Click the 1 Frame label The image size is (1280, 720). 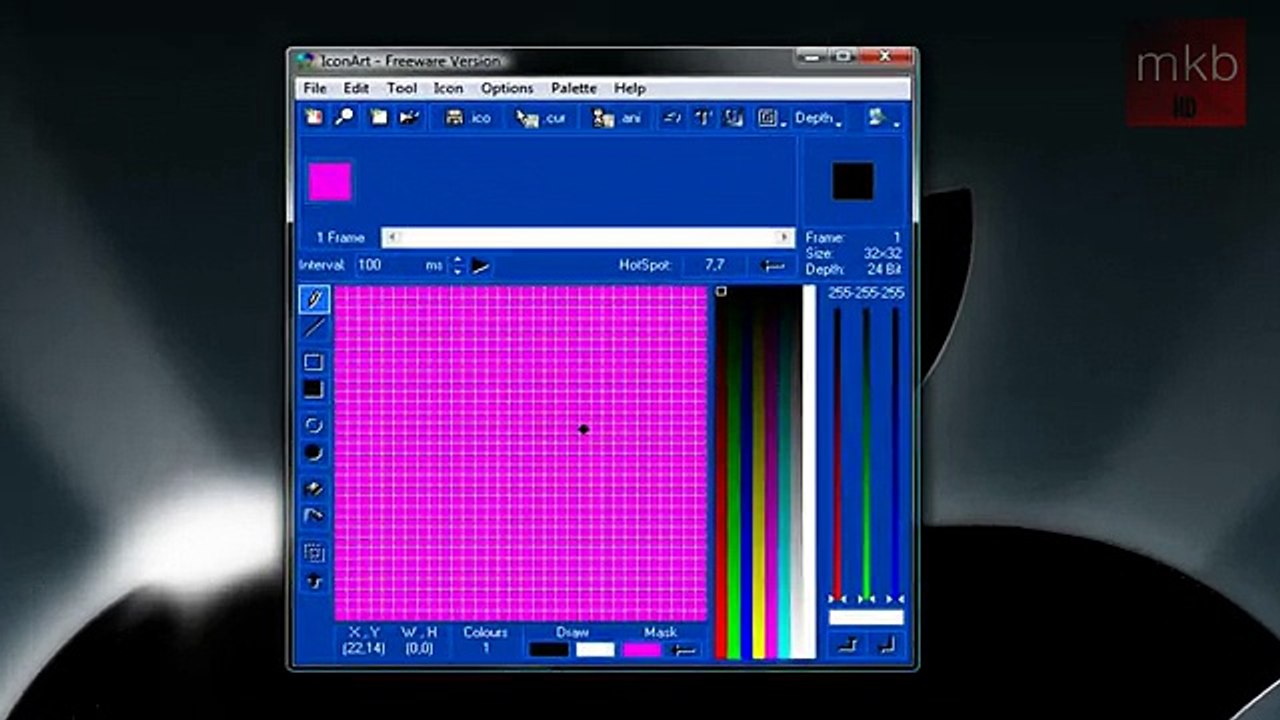(340, 237)
